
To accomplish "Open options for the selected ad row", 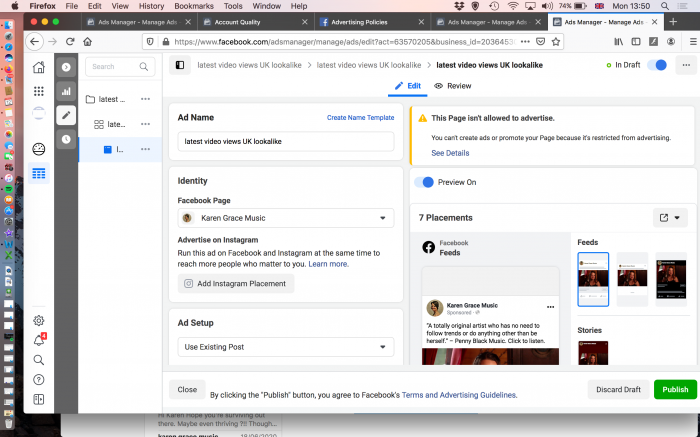I will 145,149.
